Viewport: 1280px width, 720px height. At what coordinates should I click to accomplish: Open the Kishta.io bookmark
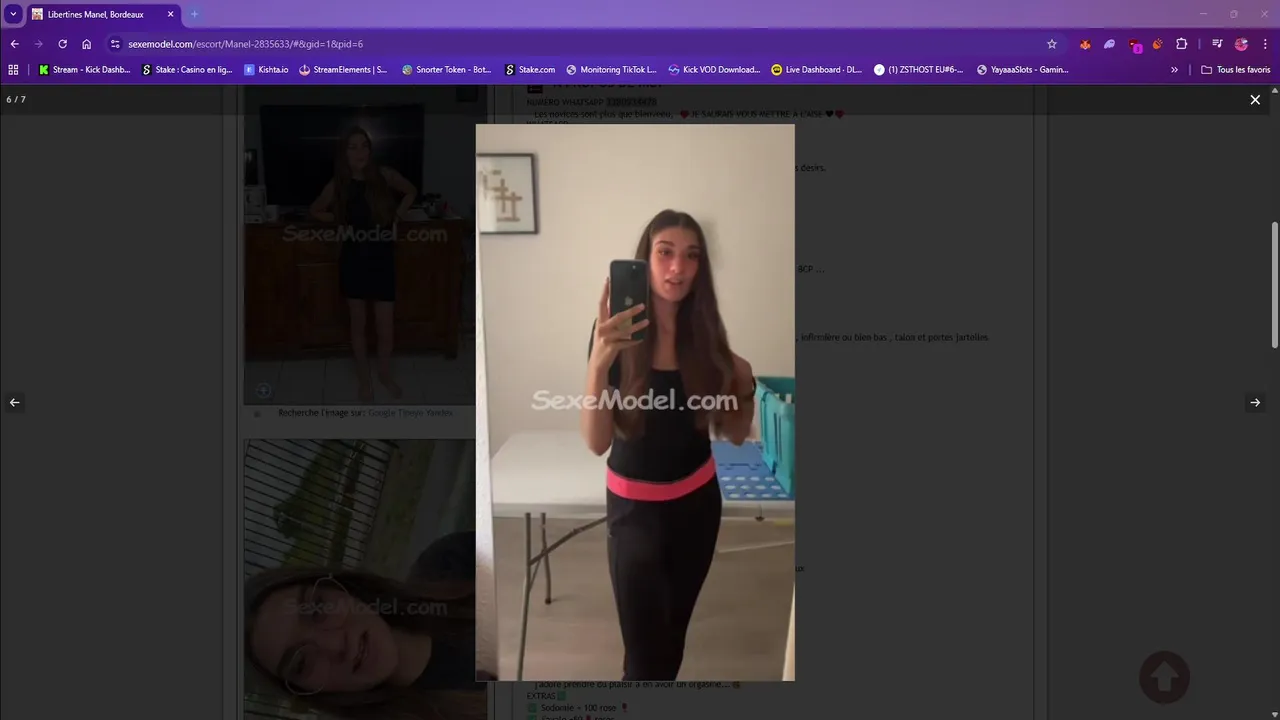click(x=266, y=70)
